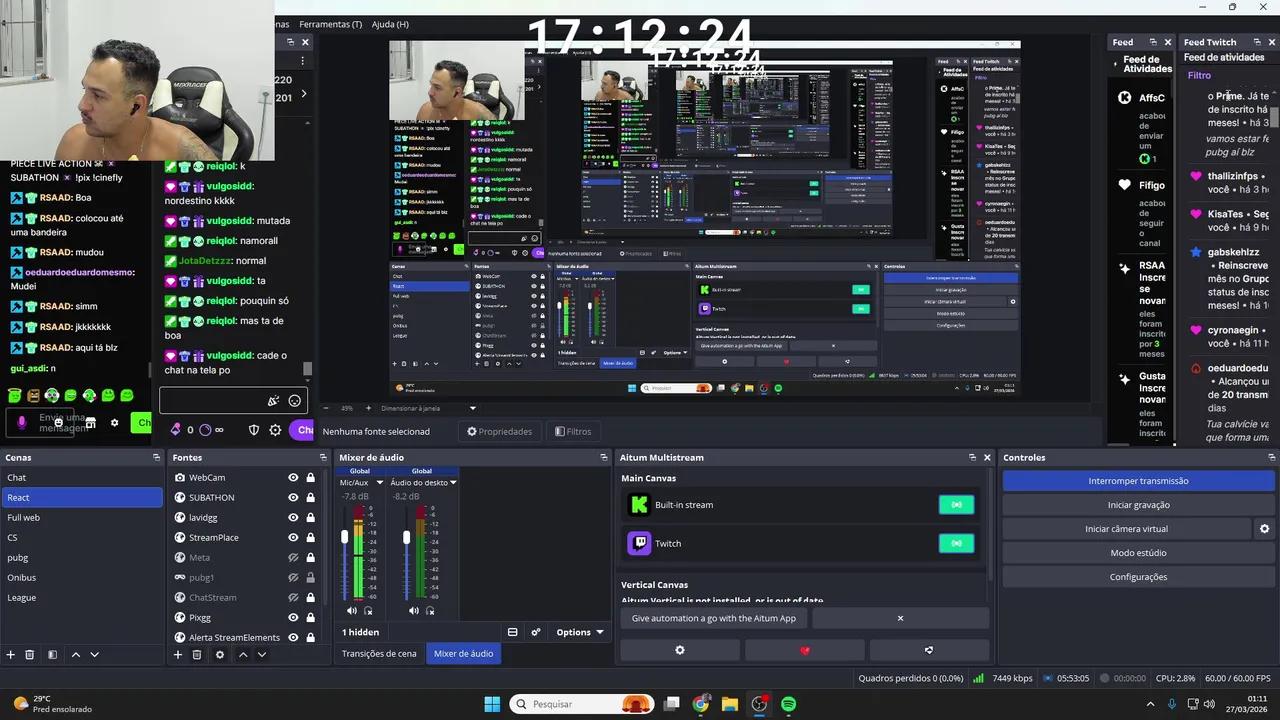The height and width of the screenshot is (720, 1280).
Task: Click Filtro link in Feed Twitch panel
Action: (1199, 75)
